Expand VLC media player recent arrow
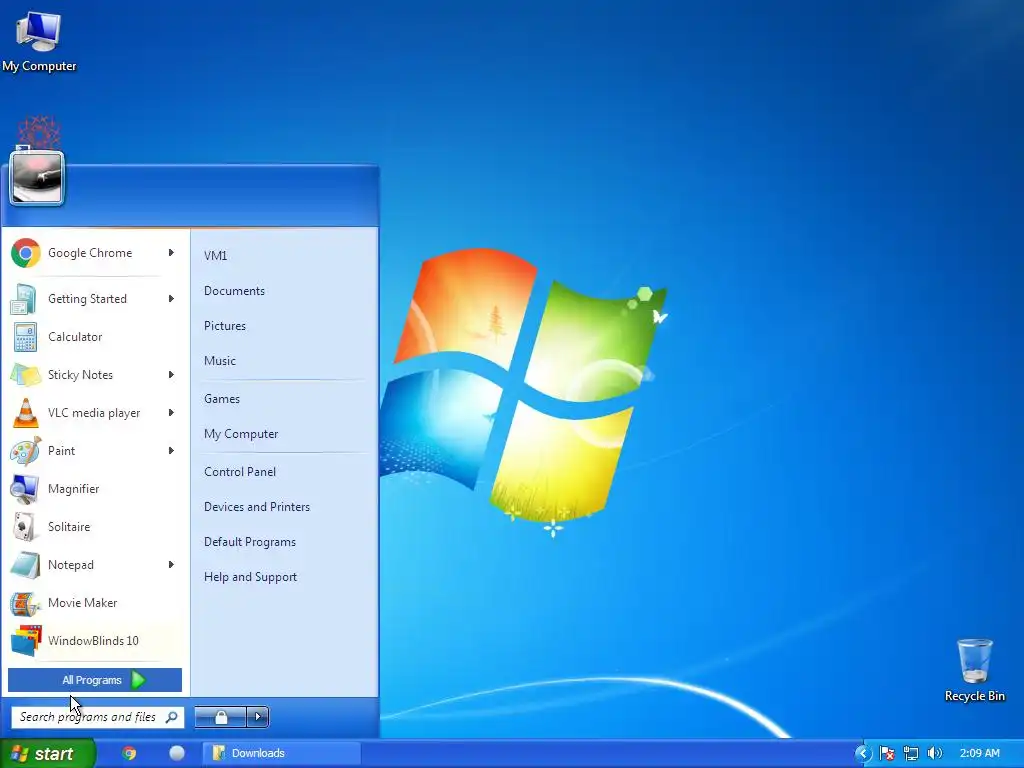Viewport: 1024px width, 768px height. coord(171,412)
